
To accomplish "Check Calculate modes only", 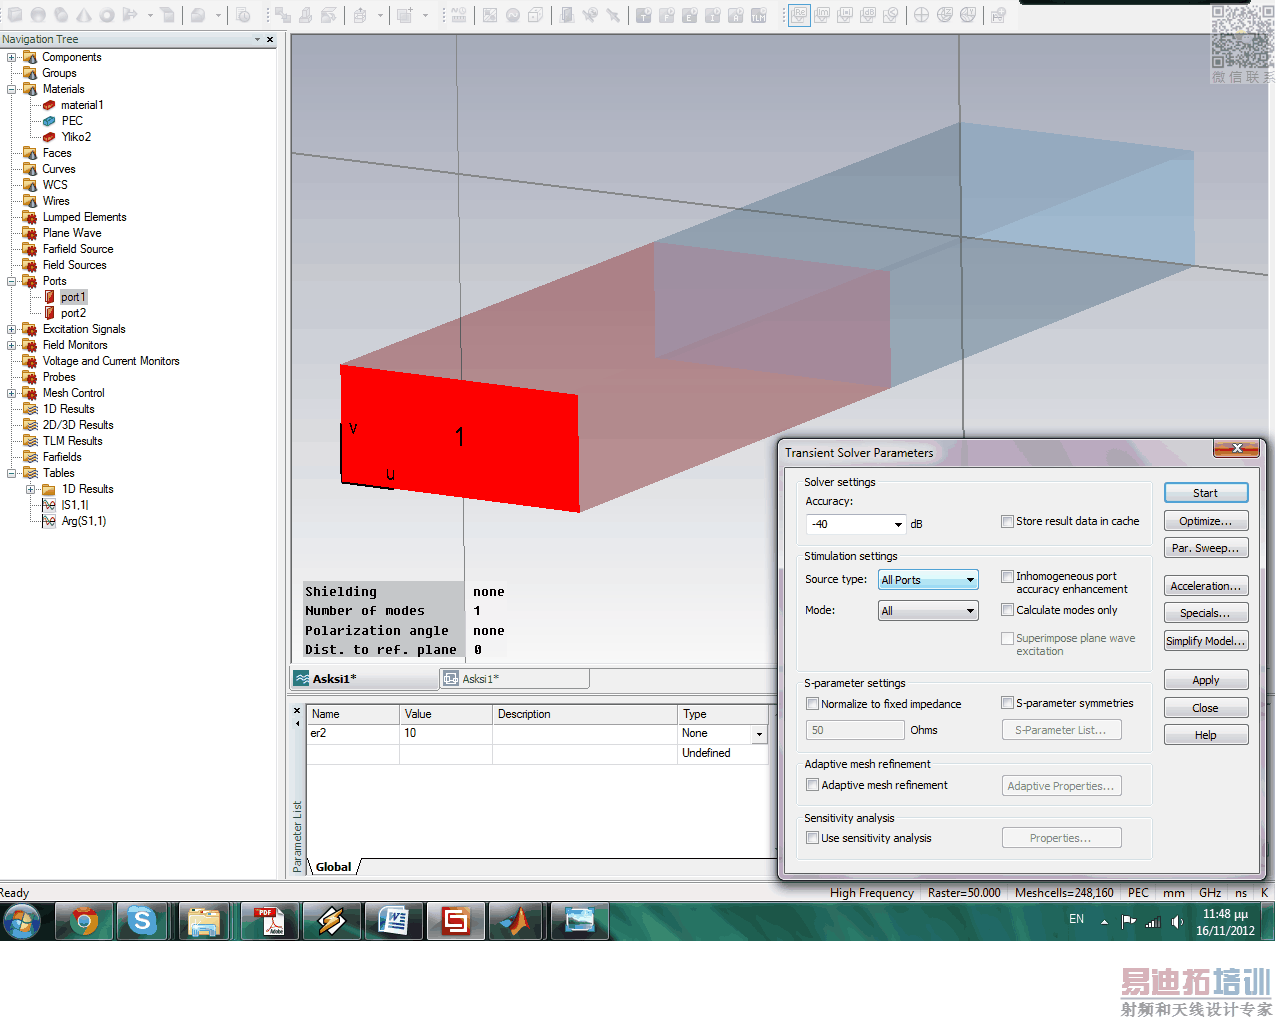I will pyautogui.click(x=1008, y=610).
